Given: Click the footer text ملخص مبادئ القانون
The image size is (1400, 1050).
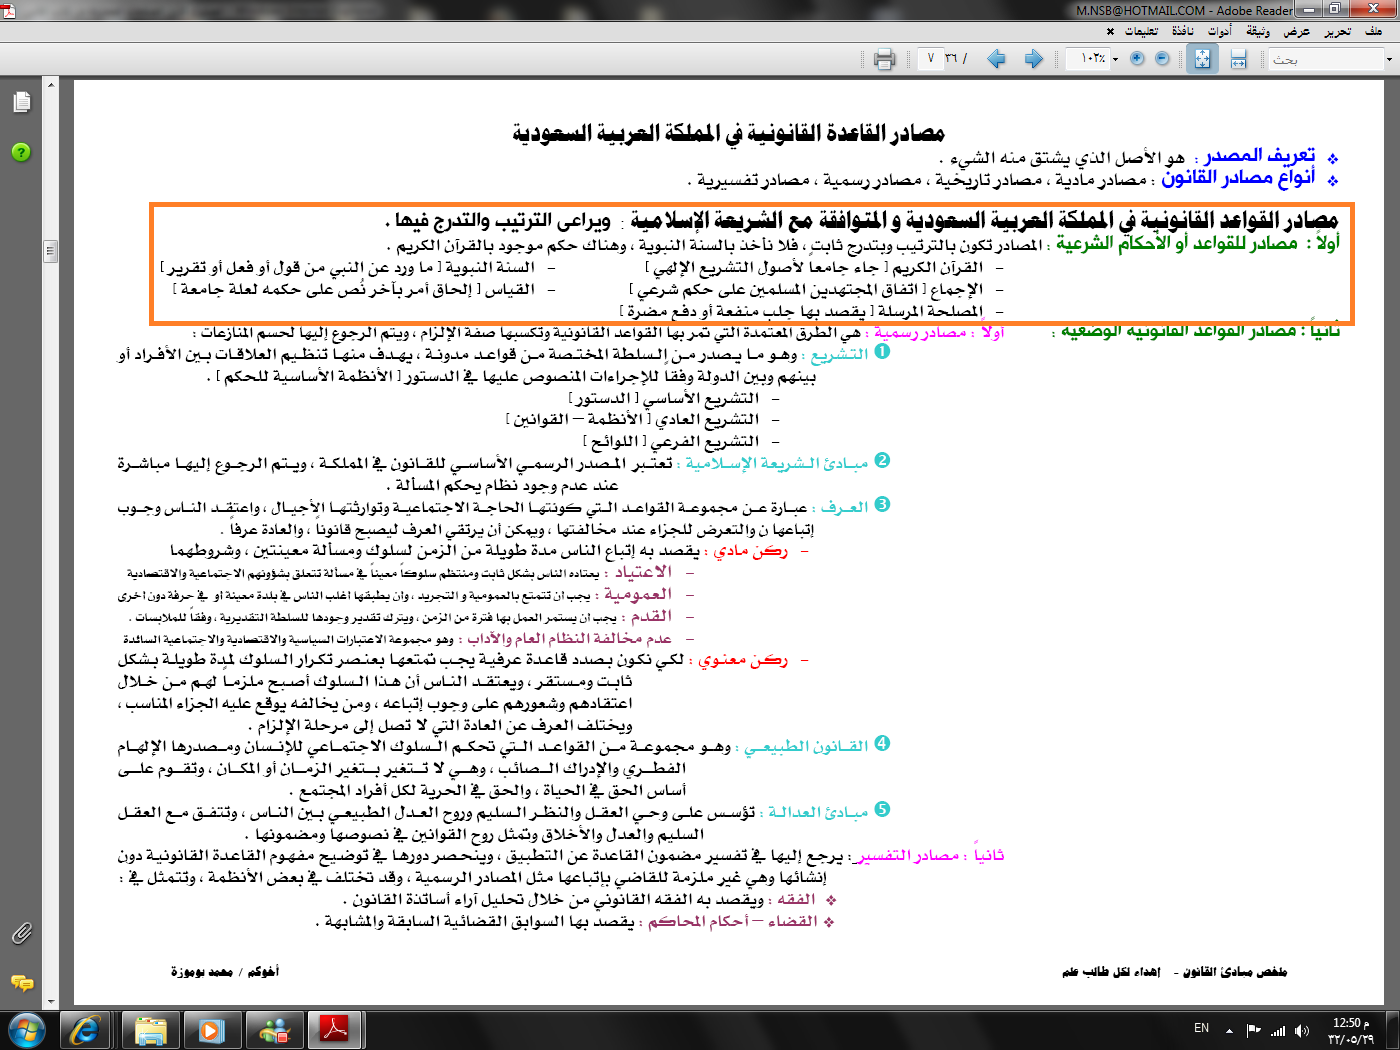Looking at the screenshot, I should coord(1235,971).
